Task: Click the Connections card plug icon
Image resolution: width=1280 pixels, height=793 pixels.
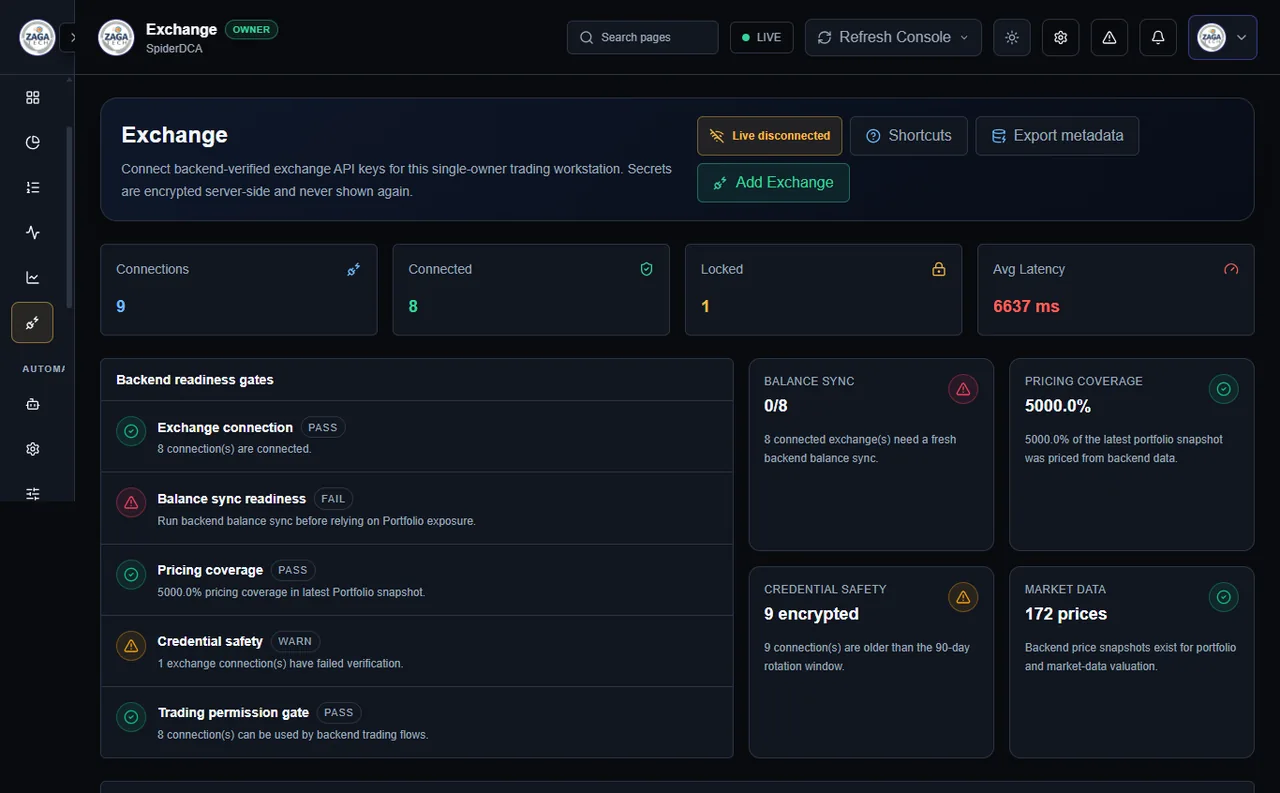Action: 353,269
